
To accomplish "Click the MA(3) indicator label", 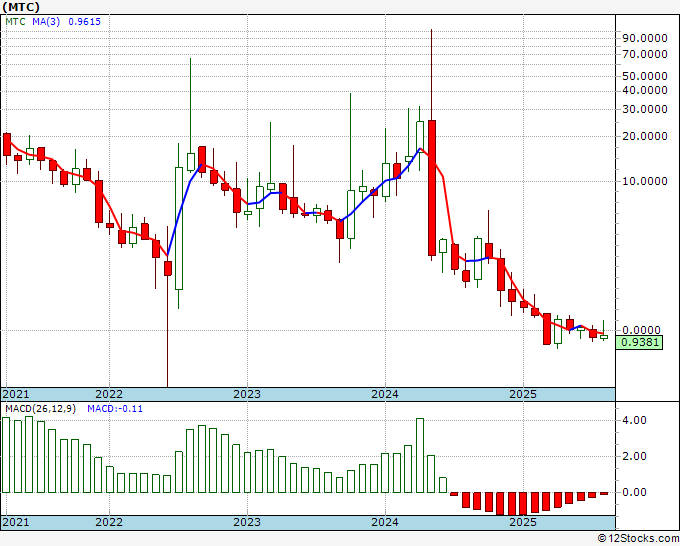I will [46, 21].
